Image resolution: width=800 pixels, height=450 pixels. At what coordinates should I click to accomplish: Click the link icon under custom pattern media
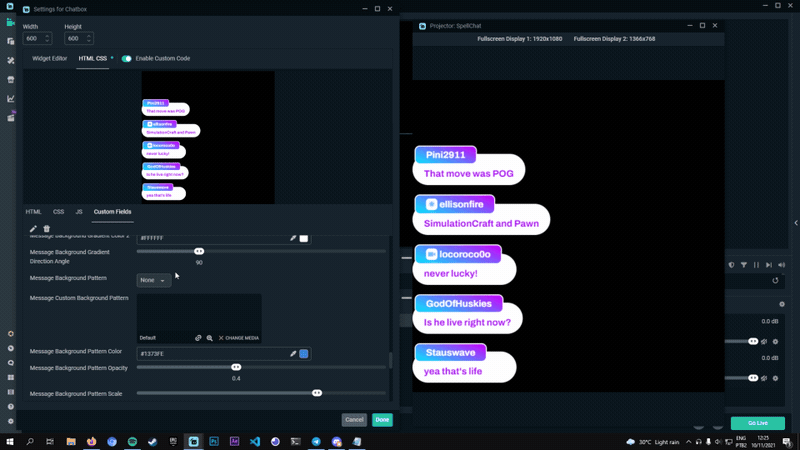tap(198, 338)
